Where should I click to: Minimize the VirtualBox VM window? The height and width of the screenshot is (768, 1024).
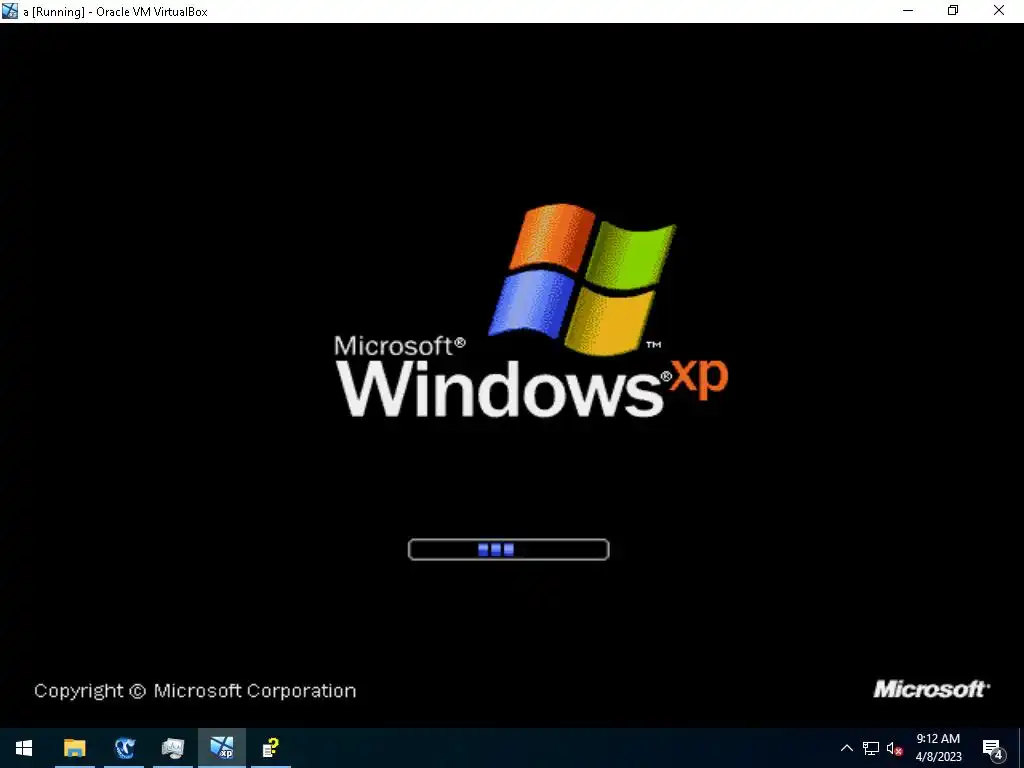[908, 11]
